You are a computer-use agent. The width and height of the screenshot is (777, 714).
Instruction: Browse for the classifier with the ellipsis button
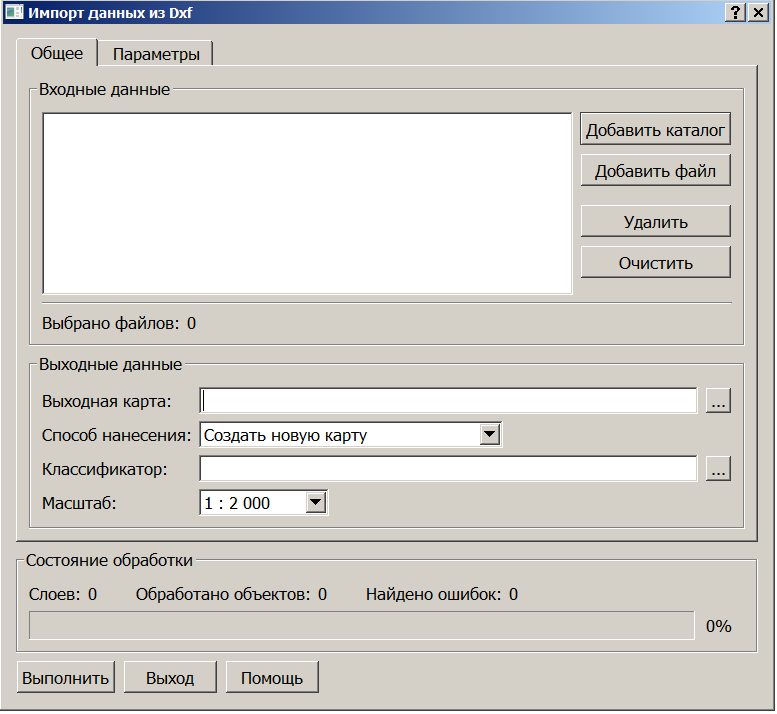click(719, 469)
